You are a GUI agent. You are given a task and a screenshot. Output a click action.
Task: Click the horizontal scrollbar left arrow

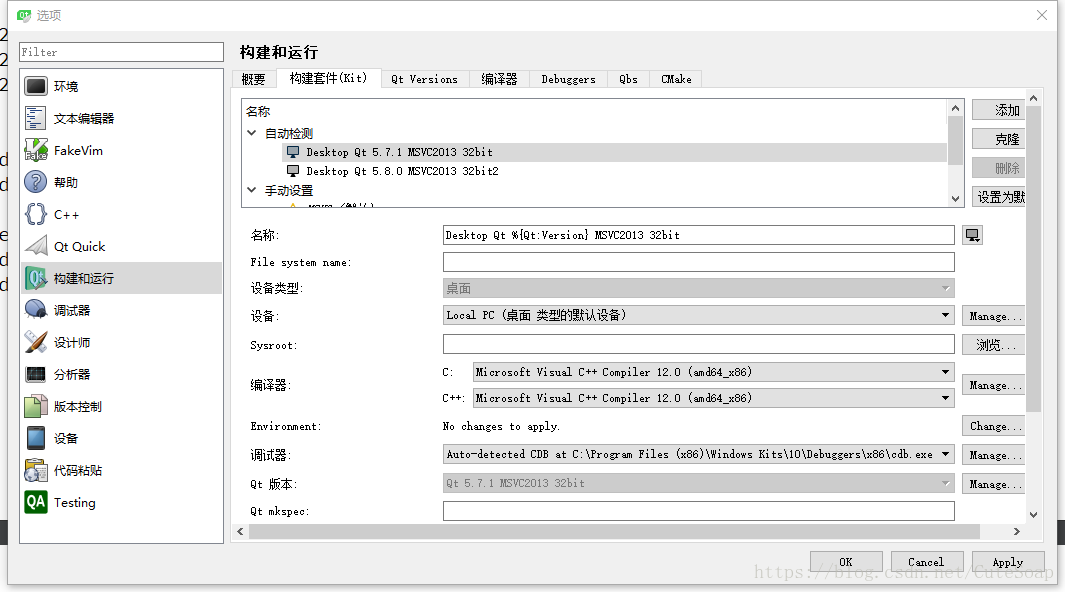[240, 532]
